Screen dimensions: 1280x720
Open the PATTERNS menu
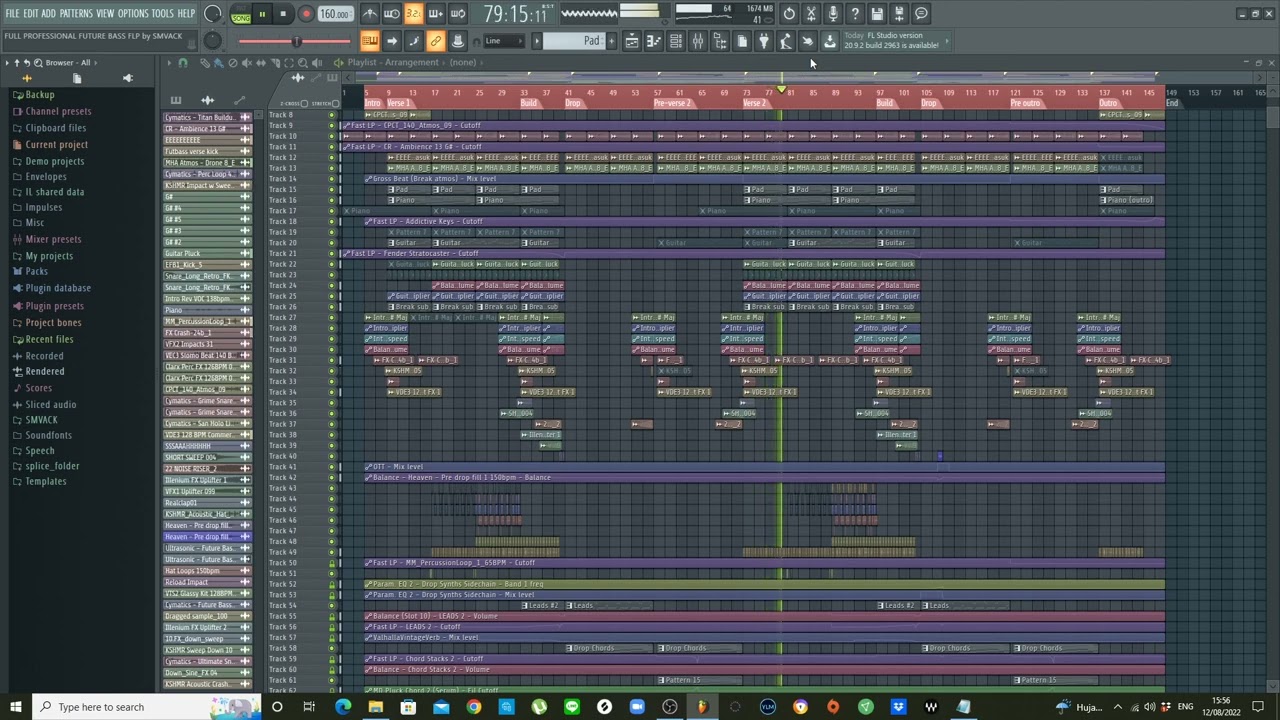click(x=76, y=13)
